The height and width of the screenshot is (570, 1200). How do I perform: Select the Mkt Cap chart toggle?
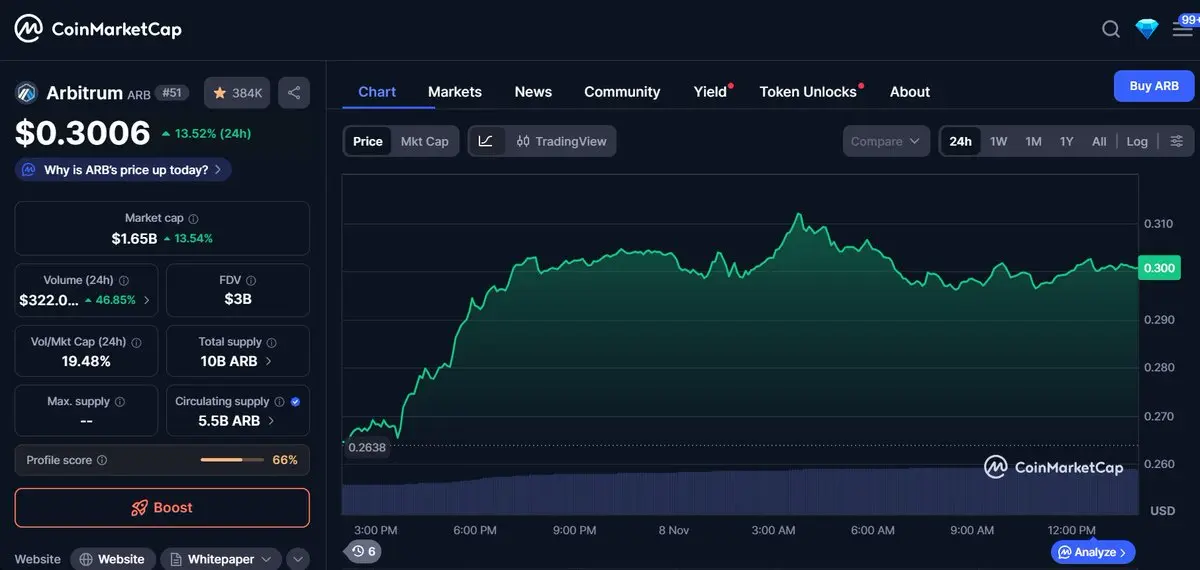point(425,141)
